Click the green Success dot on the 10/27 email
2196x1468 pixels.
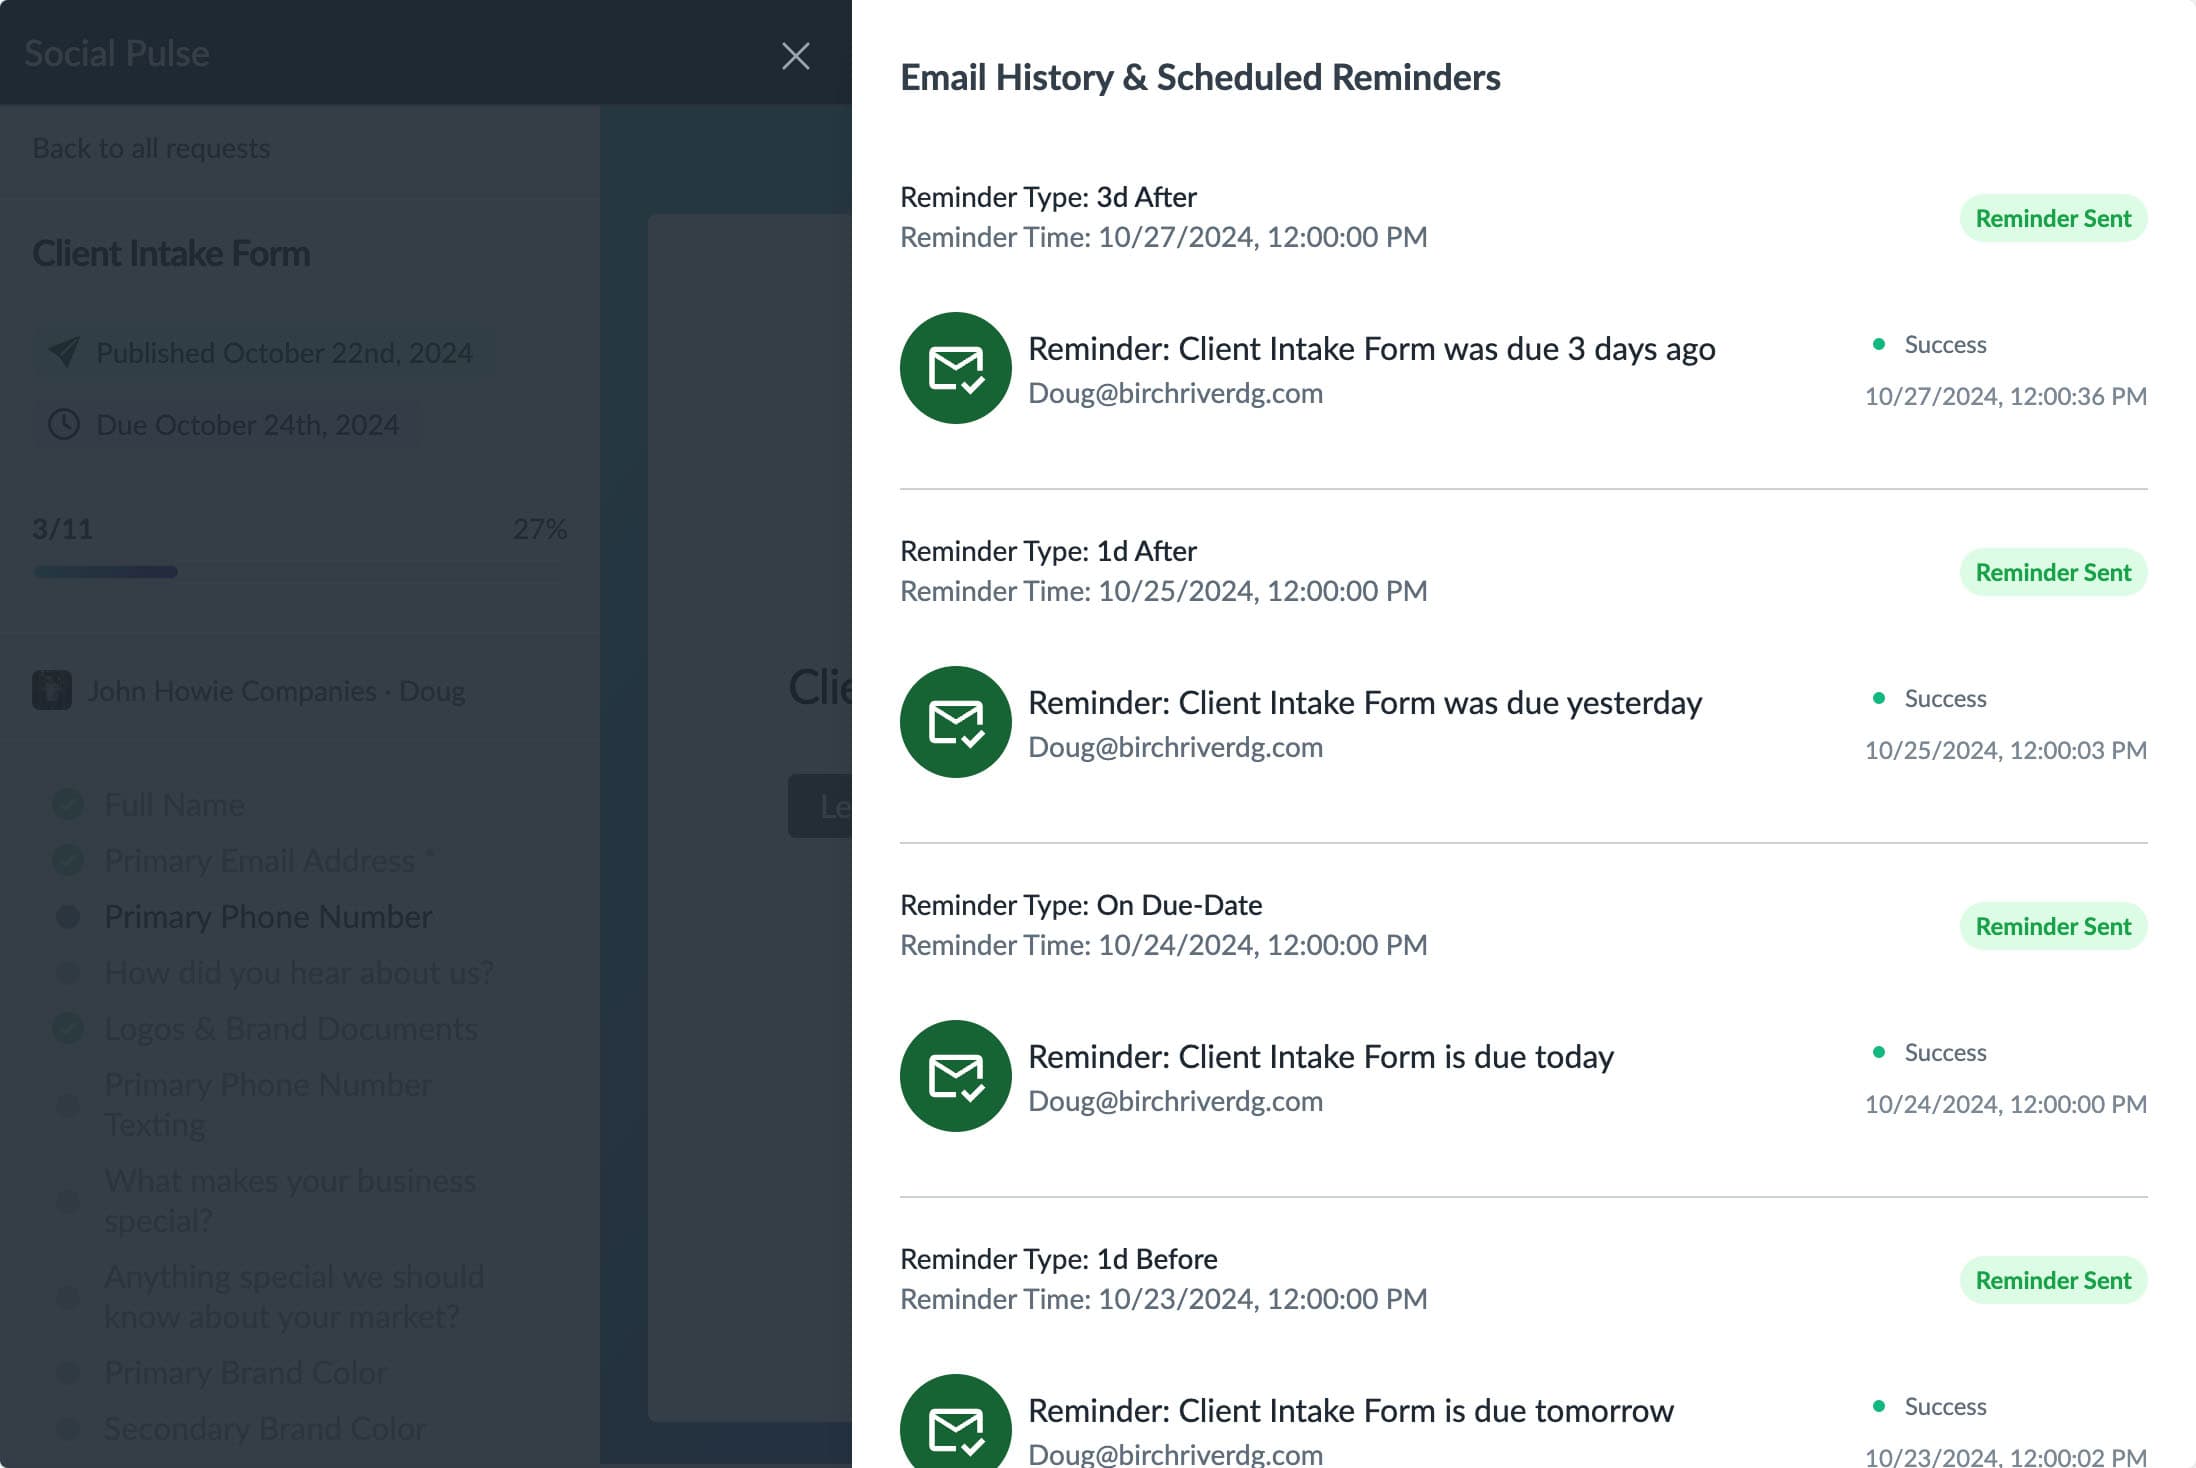[1881, 345]
